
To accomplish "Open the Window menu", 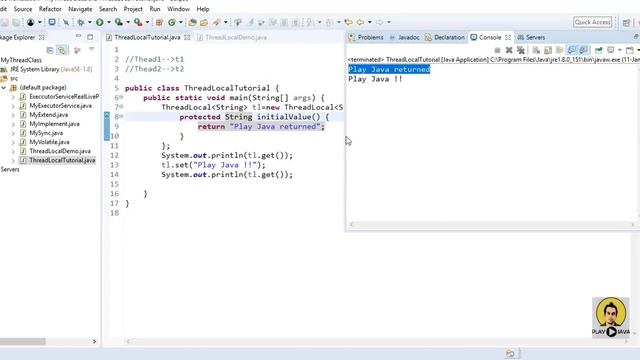I will pos(178,9).
